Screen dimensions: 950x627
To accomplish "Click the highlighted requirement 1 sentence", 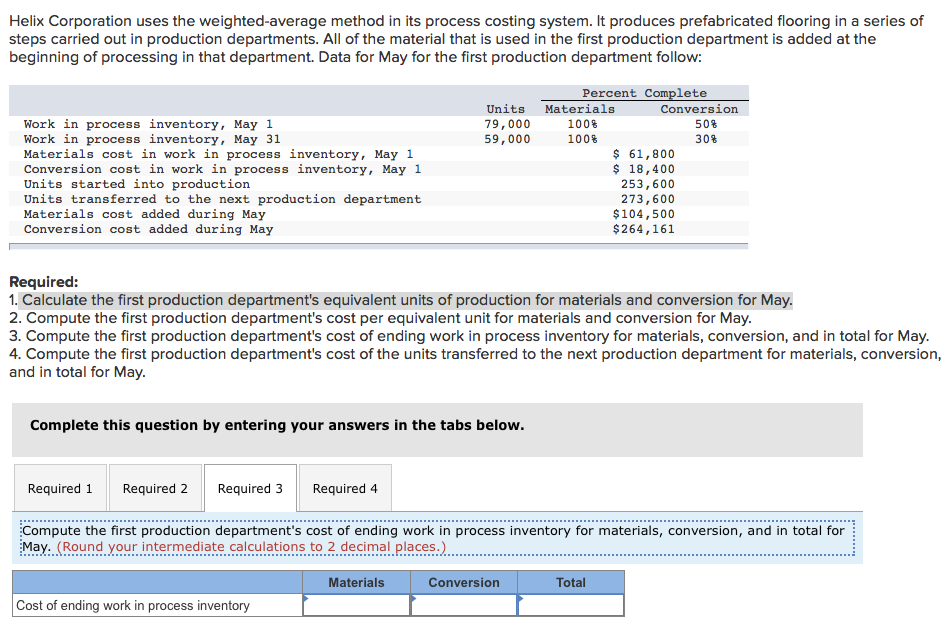I will click(407, 300).
